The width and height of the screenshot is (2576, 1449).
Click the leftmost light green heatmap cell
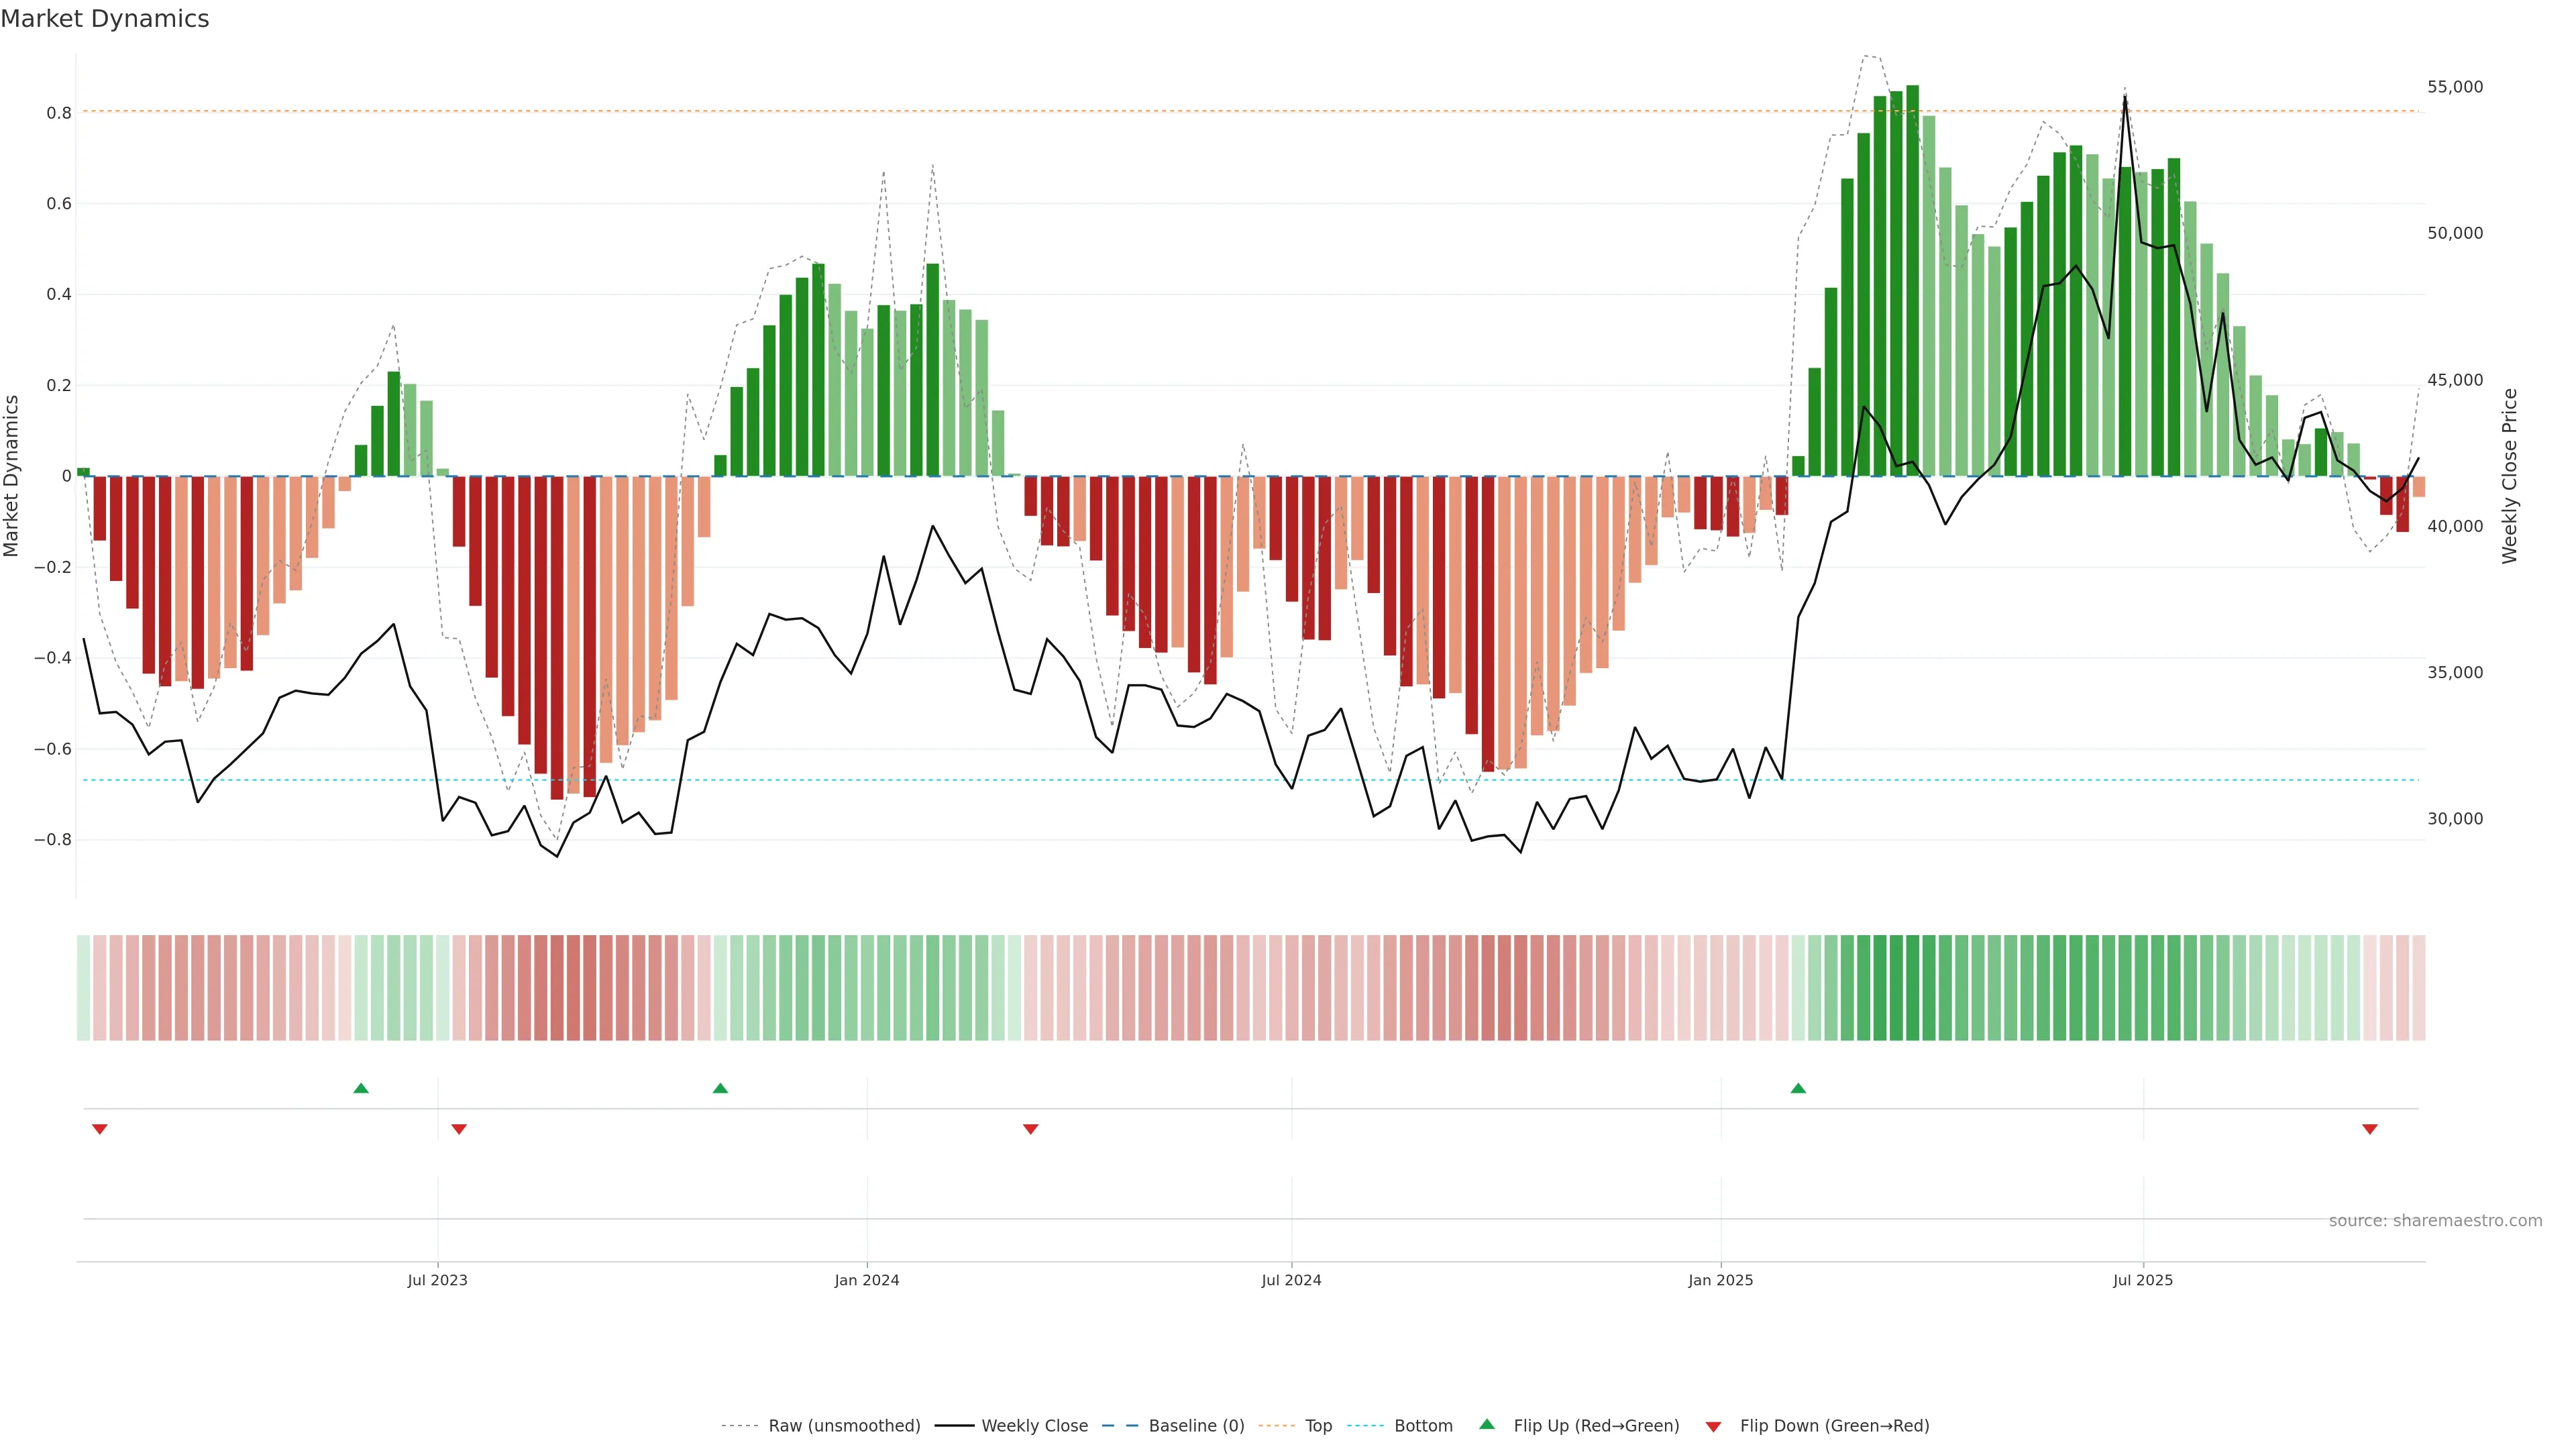pos(84,988)
